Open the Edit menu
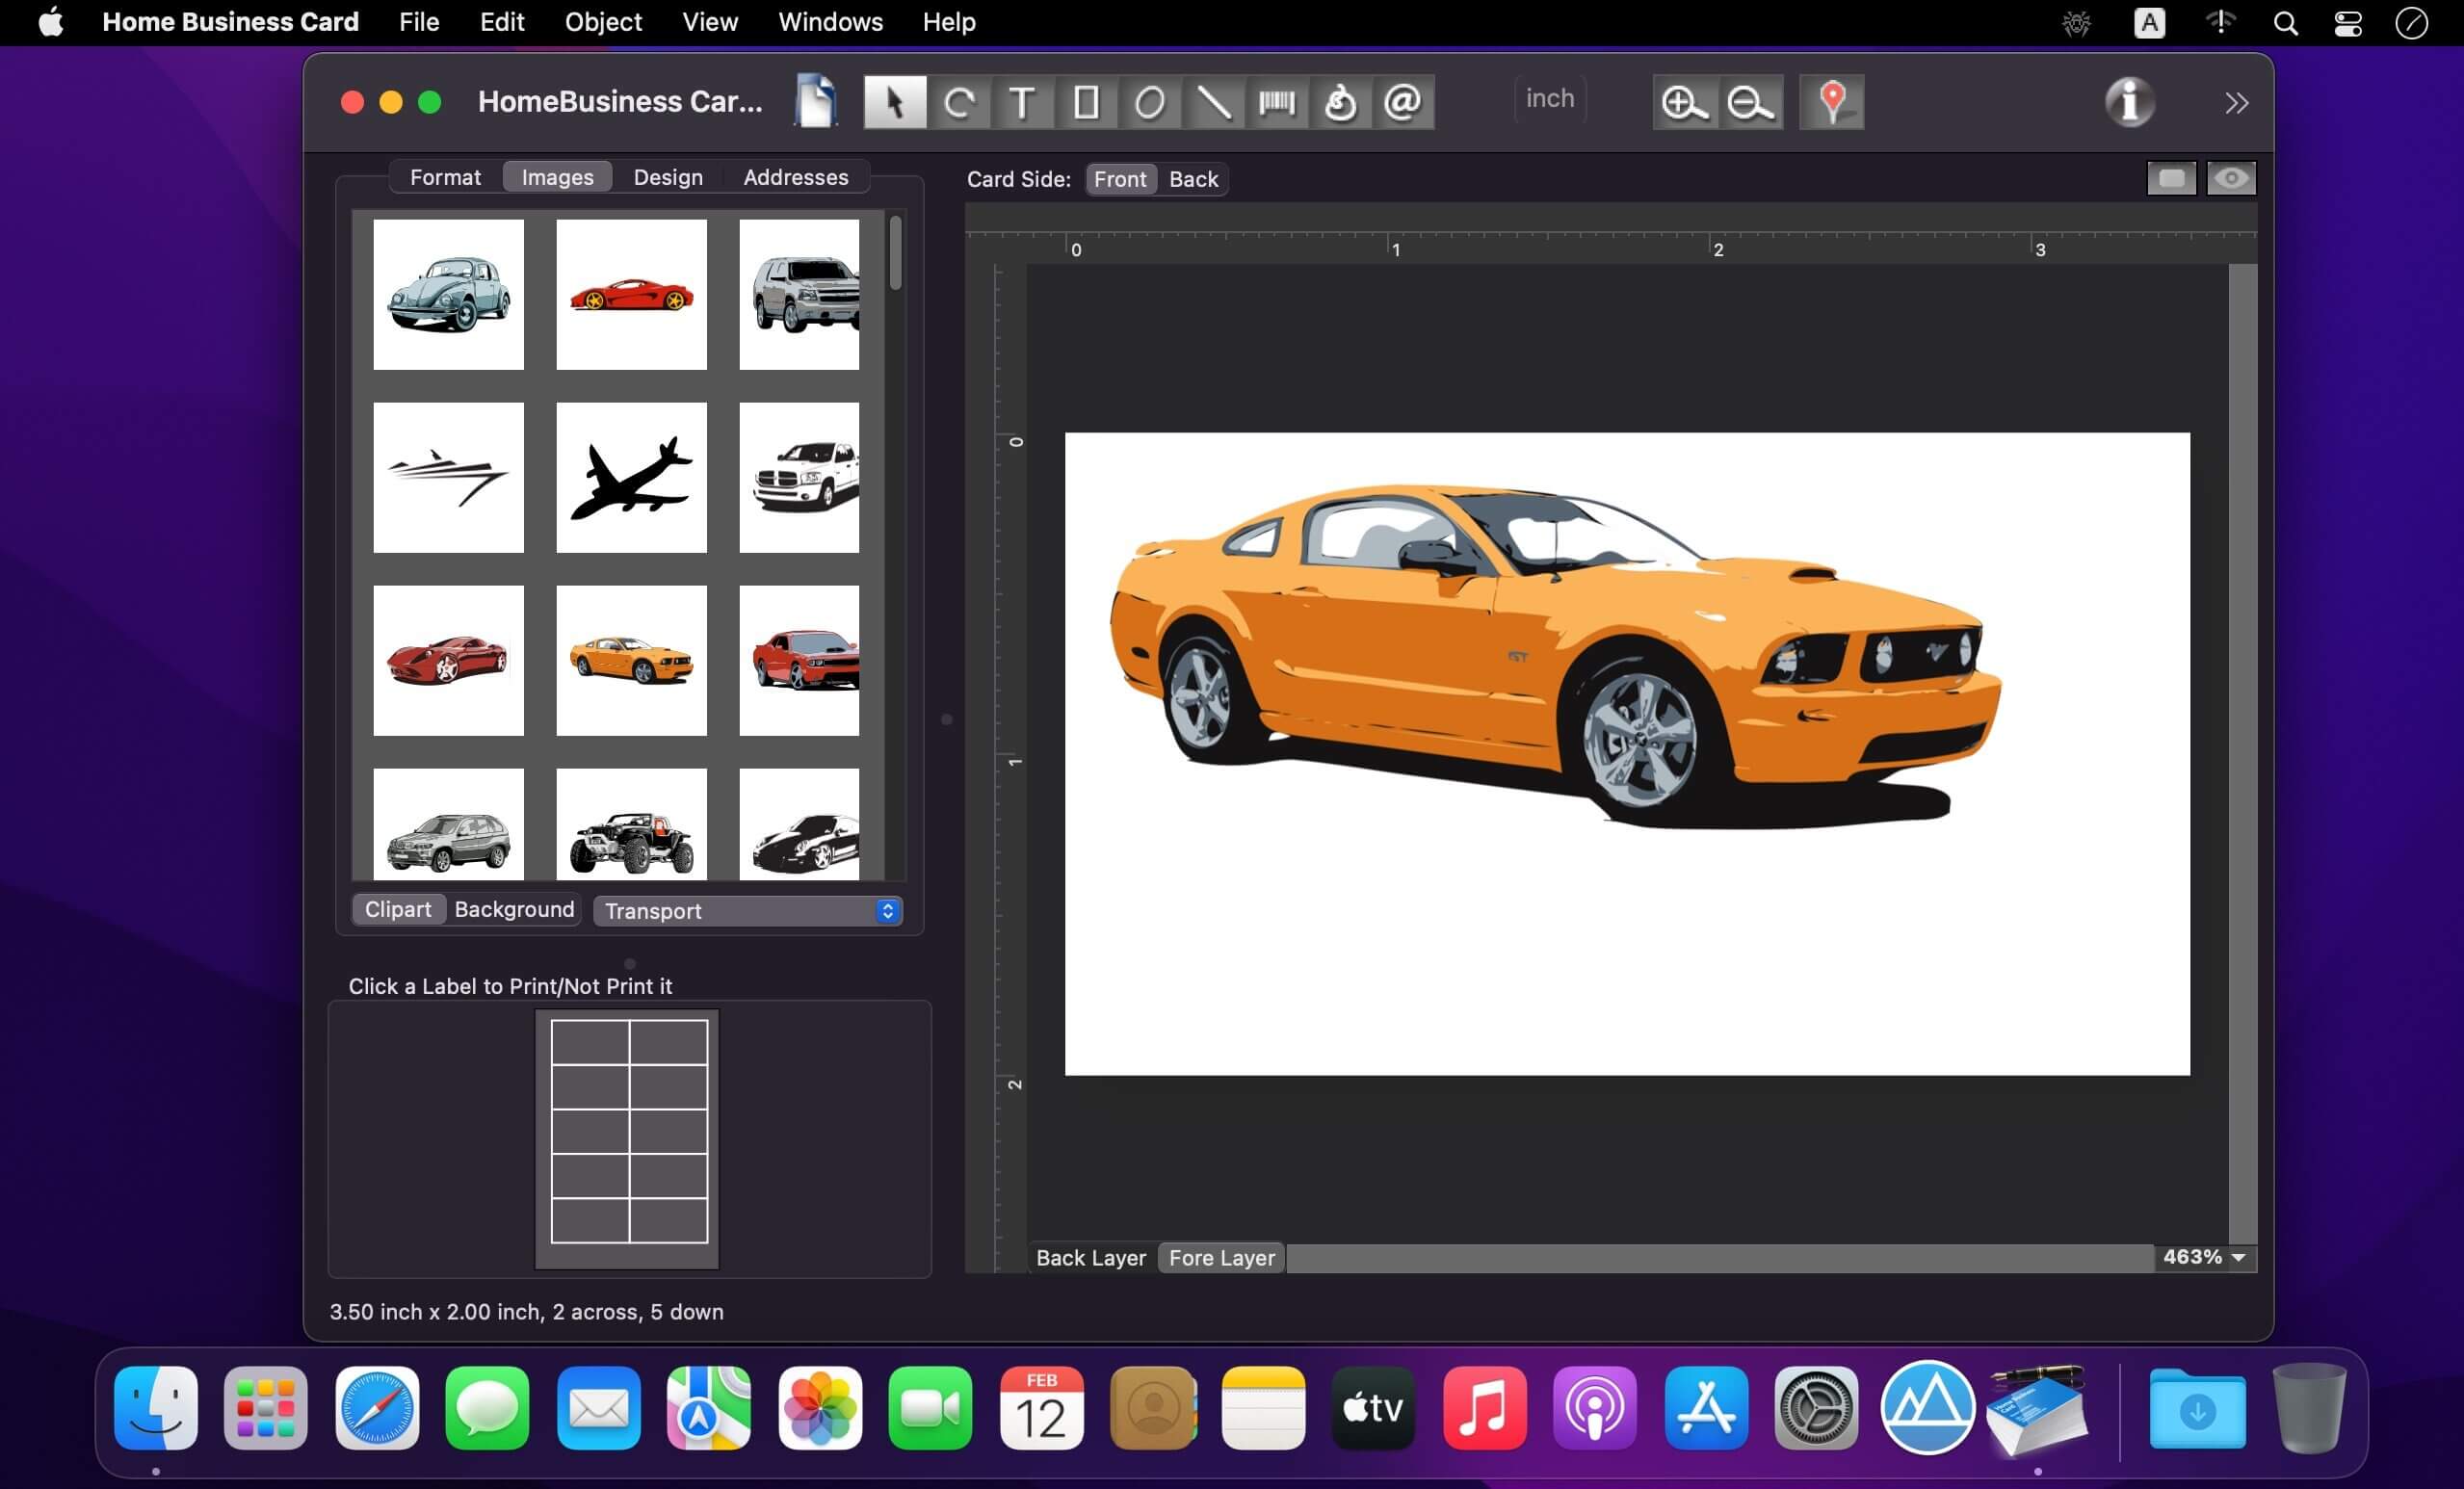This screenshot has width=2464, height=1489. (x=502, y=22)
